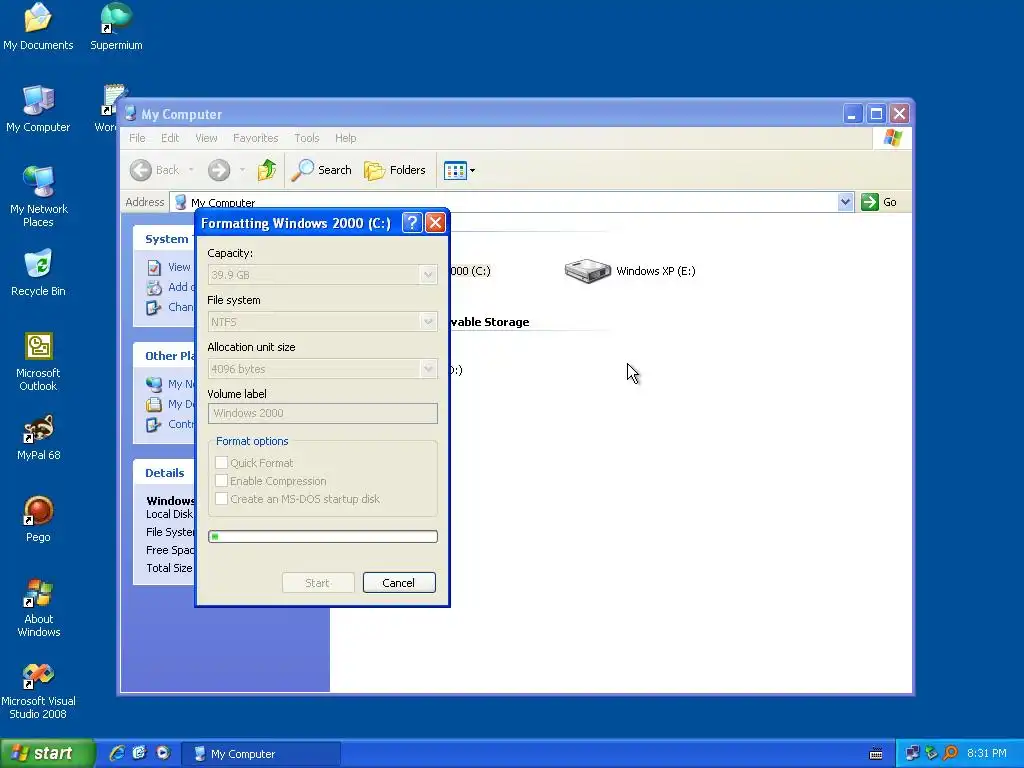Click the Windows Start button
The height and width of the screenshot is (768, 1024).
(47, 754)
